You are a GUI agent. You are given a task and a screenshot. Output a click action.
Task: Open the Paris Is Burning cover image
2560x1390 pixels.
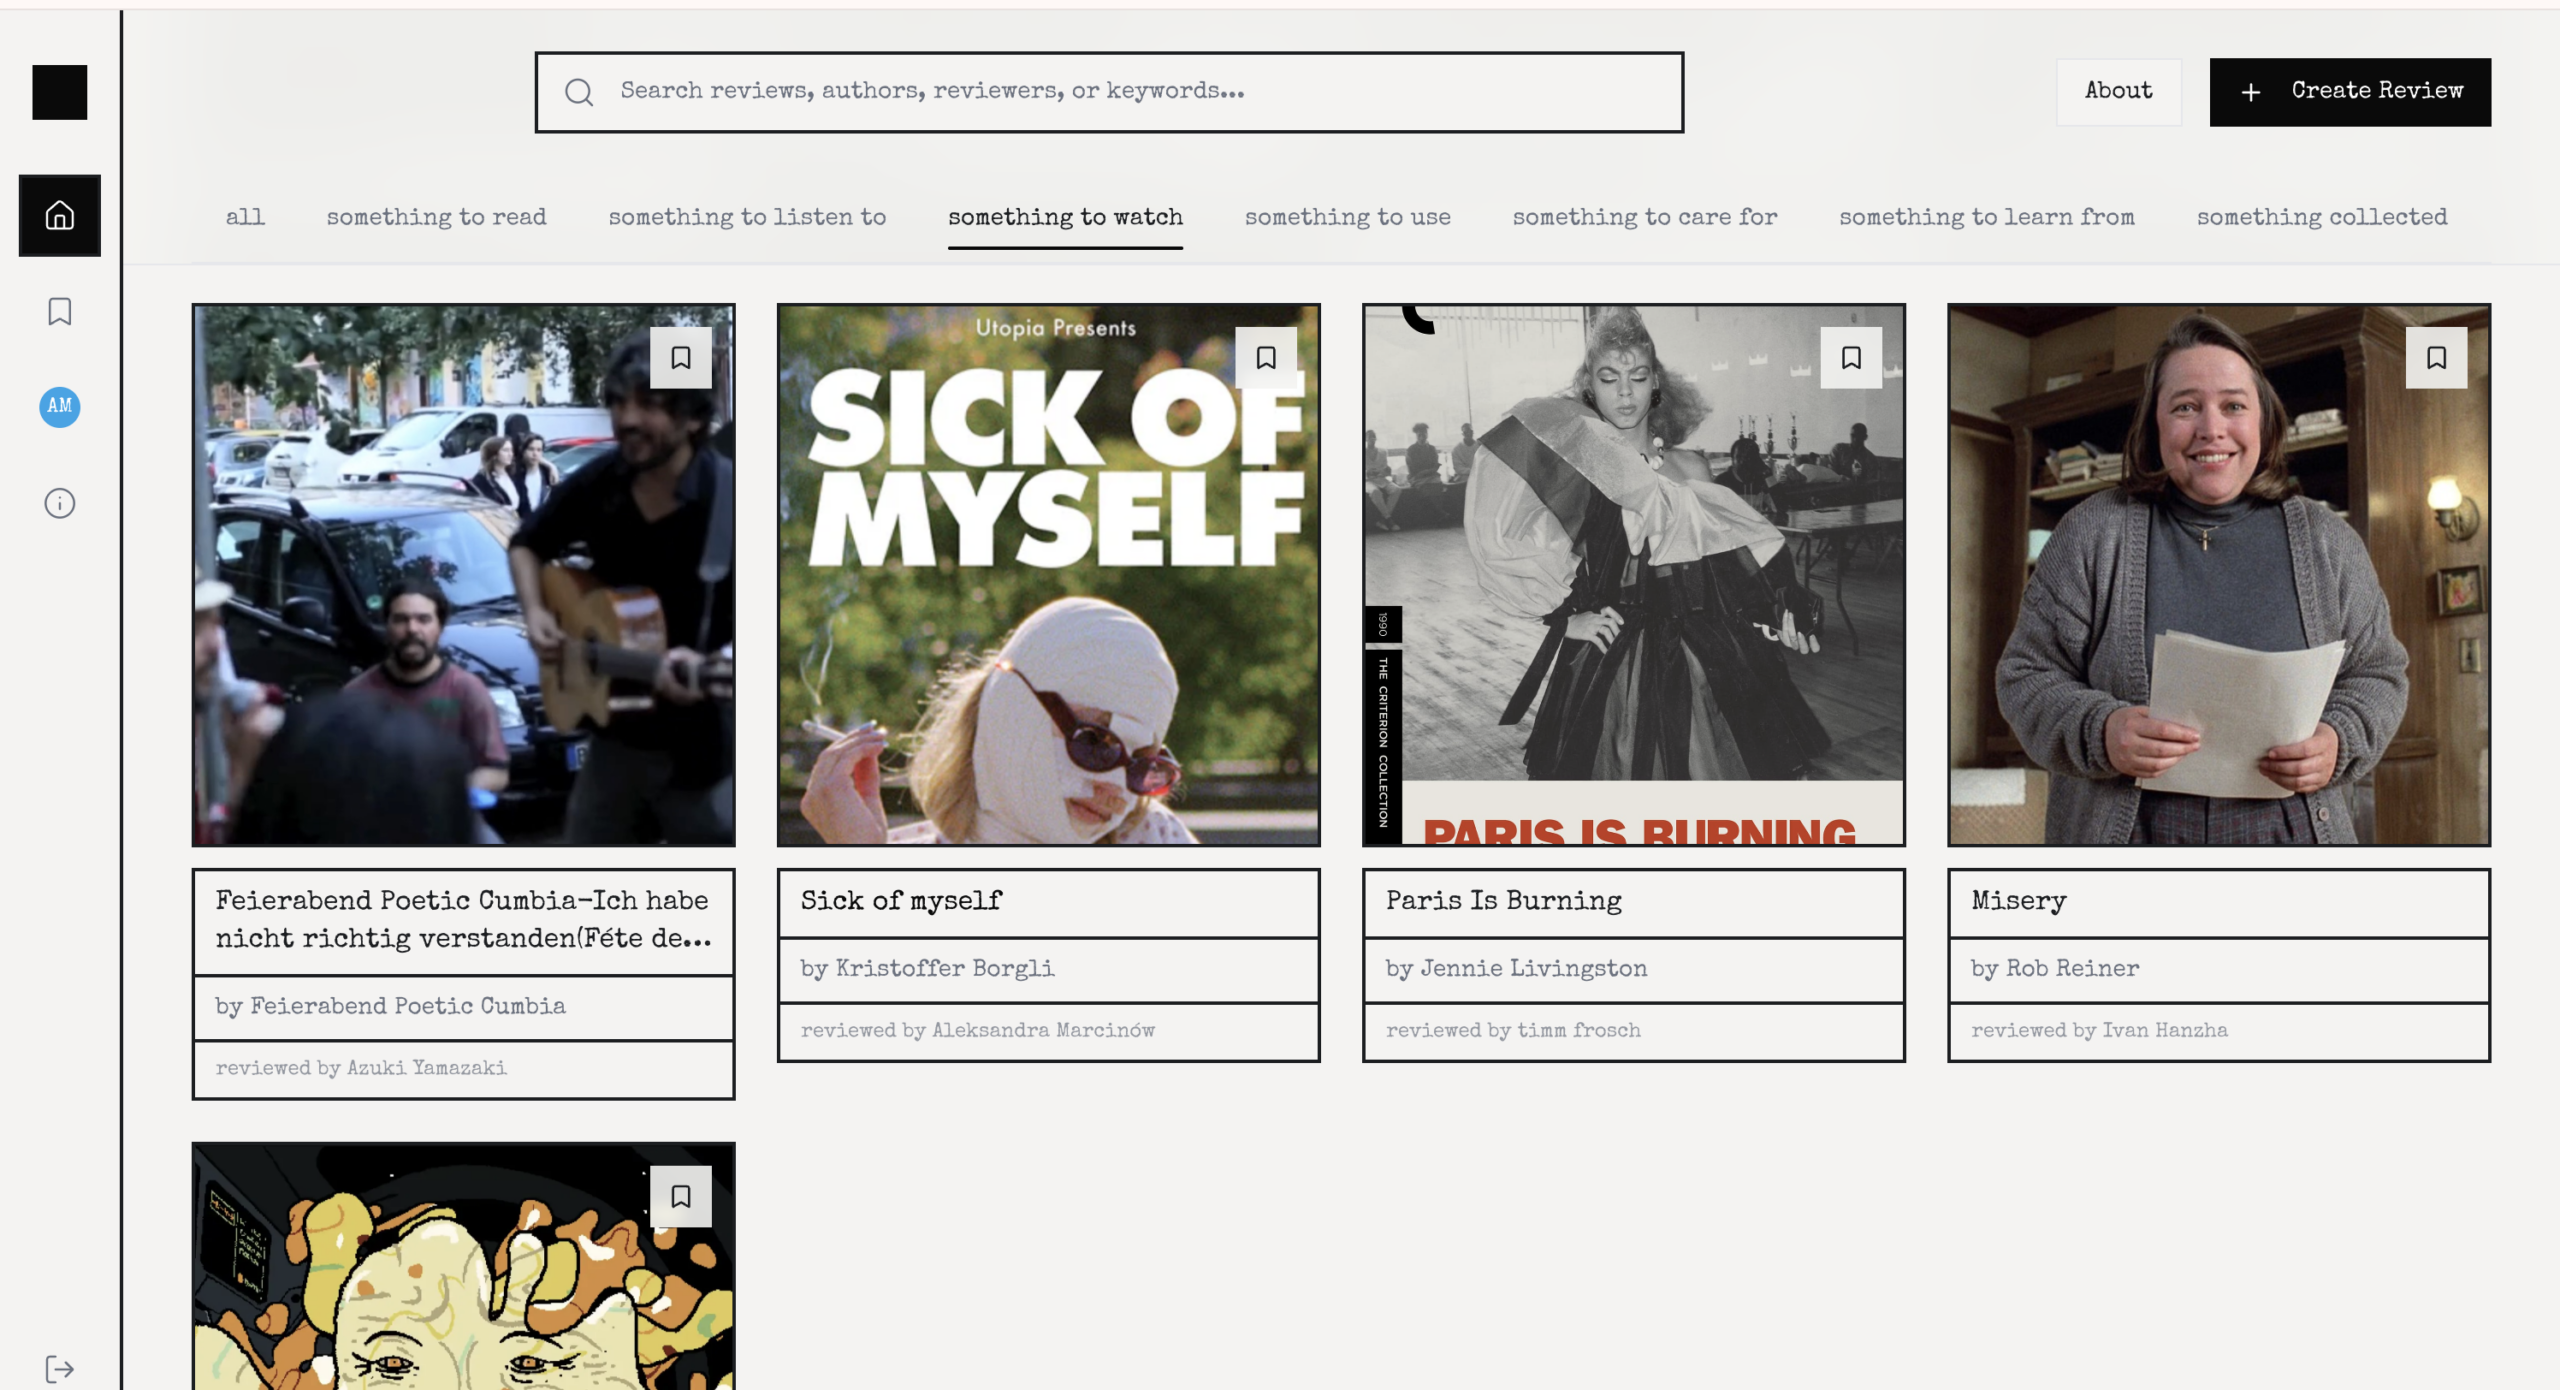pos(1634,575)
